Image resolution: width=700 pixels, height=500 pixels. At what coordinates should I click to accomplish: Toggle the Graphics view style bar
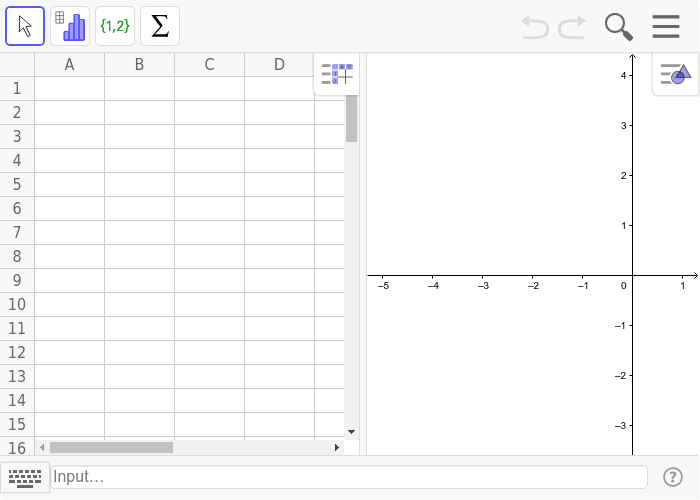point(675,74)
